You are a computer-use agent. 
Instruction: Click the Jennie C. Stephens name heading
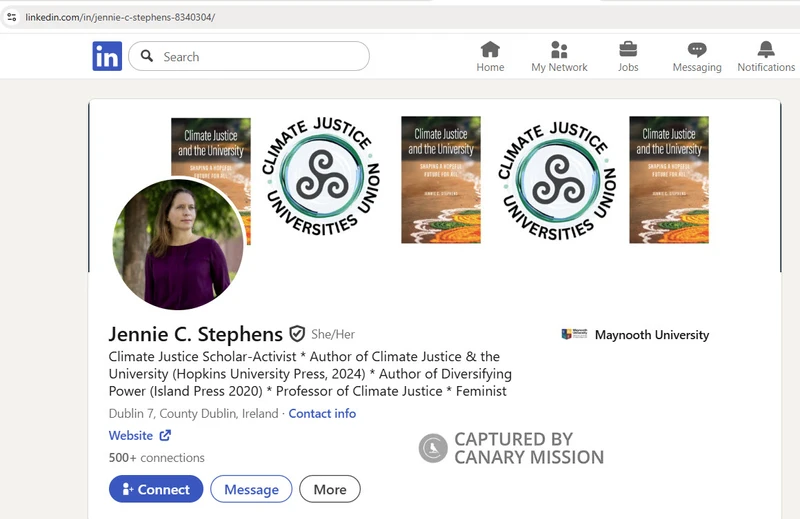coord(195,334)
